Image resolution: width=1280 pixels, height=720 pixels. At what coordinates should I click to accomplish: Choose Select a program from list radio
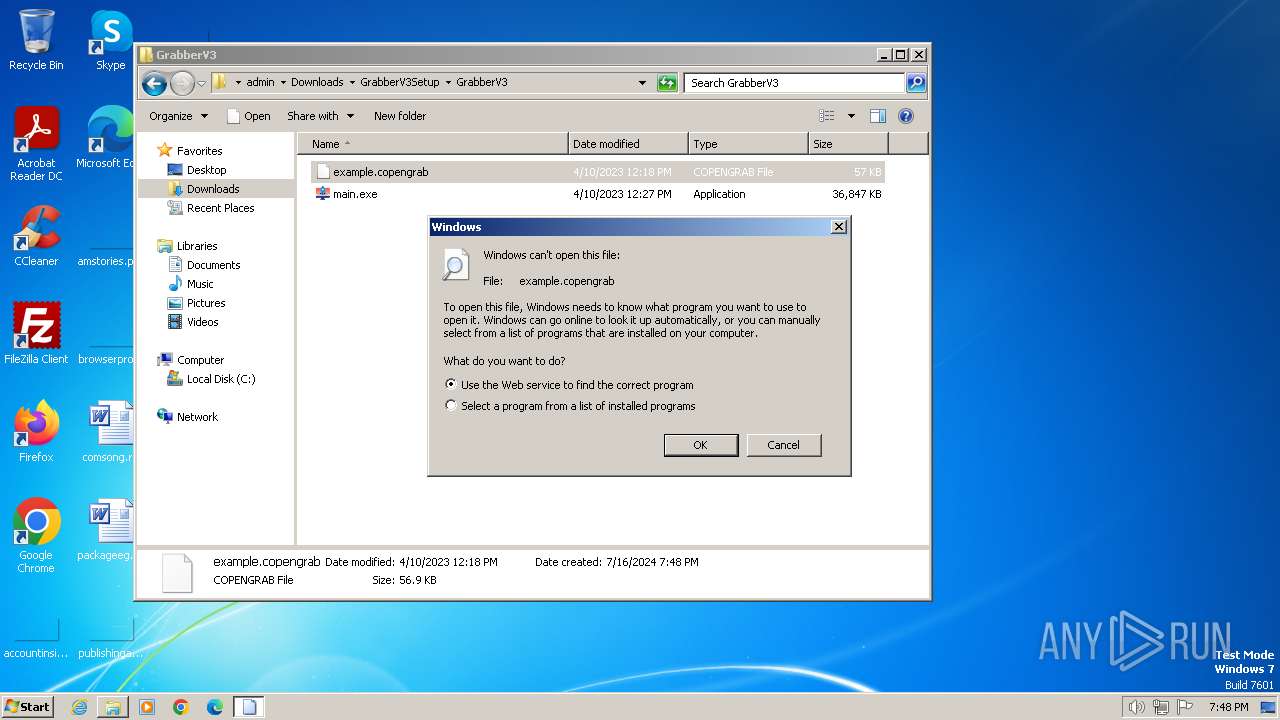[451, 406]
